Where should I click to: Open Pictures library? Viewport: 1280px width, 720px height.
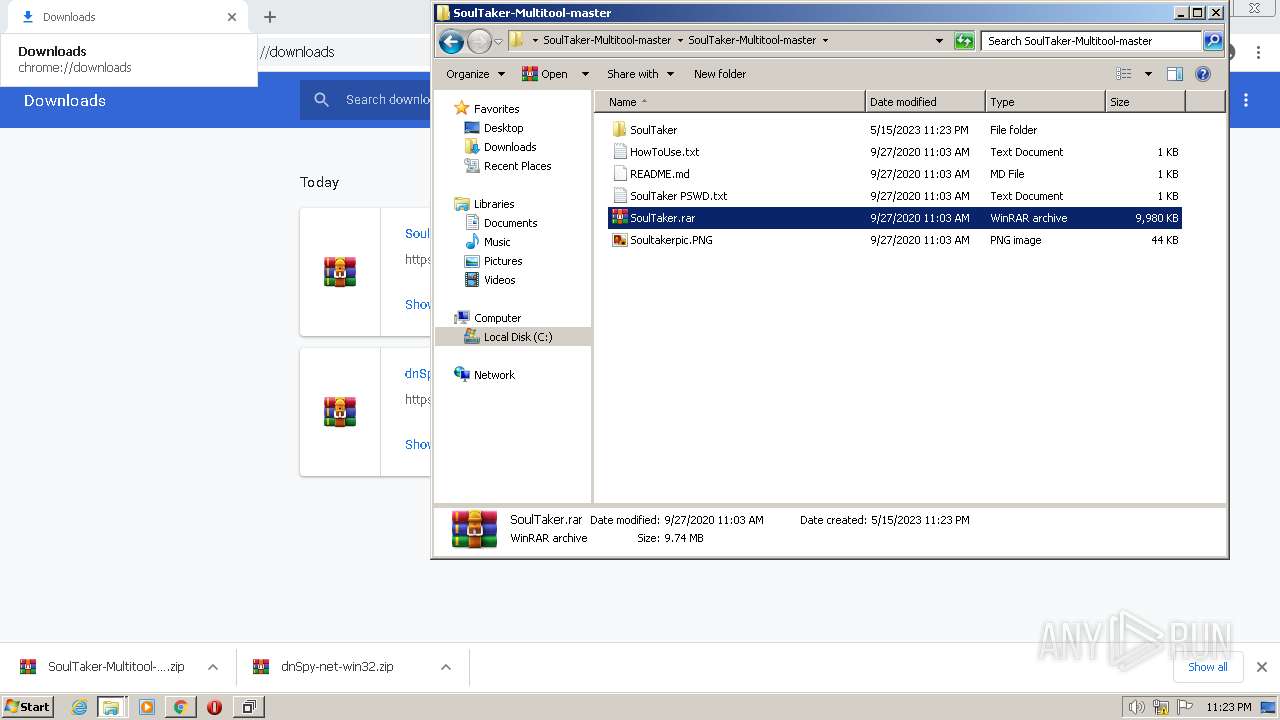point(503,261)
